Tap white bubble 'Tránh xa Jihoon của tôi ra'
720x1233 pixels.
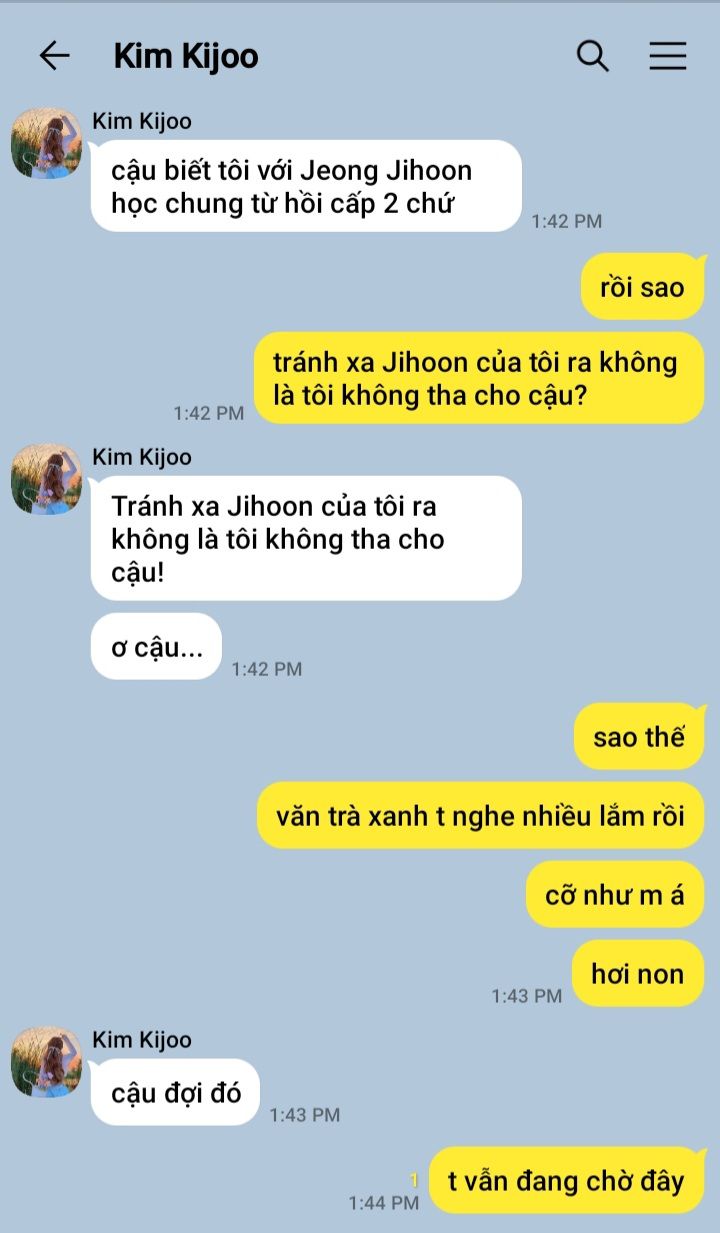pyautogui.click(x=306, y=538)
